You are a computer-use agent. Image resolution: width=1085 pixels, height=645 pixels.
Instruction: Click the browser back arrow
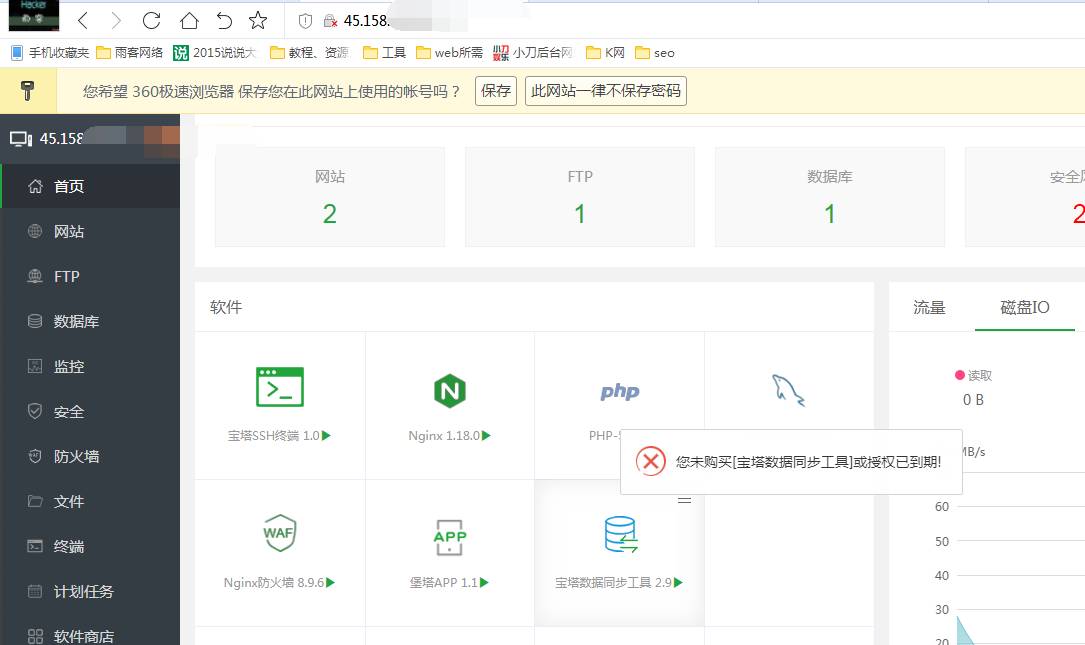click(83, 20)
